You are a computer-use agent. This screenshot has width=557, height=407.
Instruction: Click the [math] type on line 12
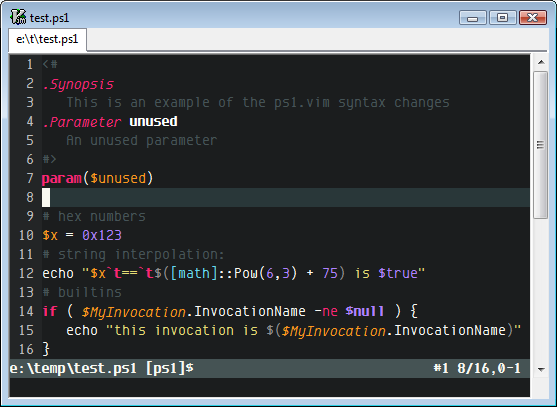194,273
